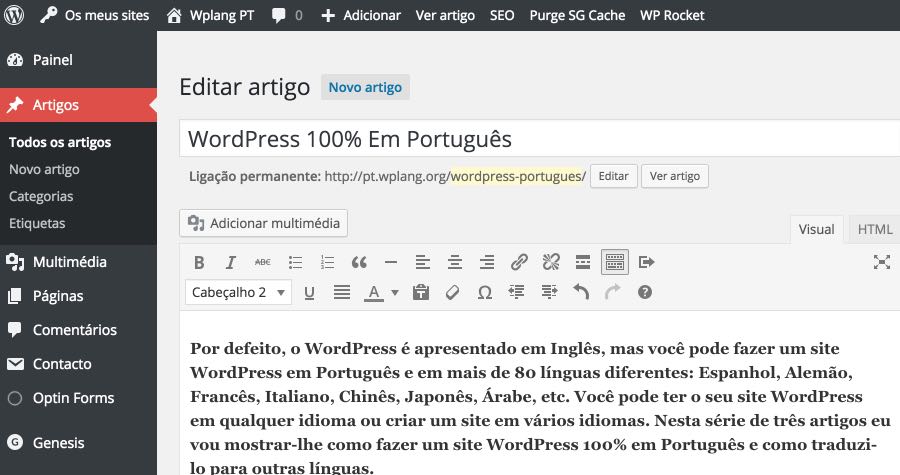900x475 pixels.
Task: Remove link with unlink icon
Action: point(551,262)
